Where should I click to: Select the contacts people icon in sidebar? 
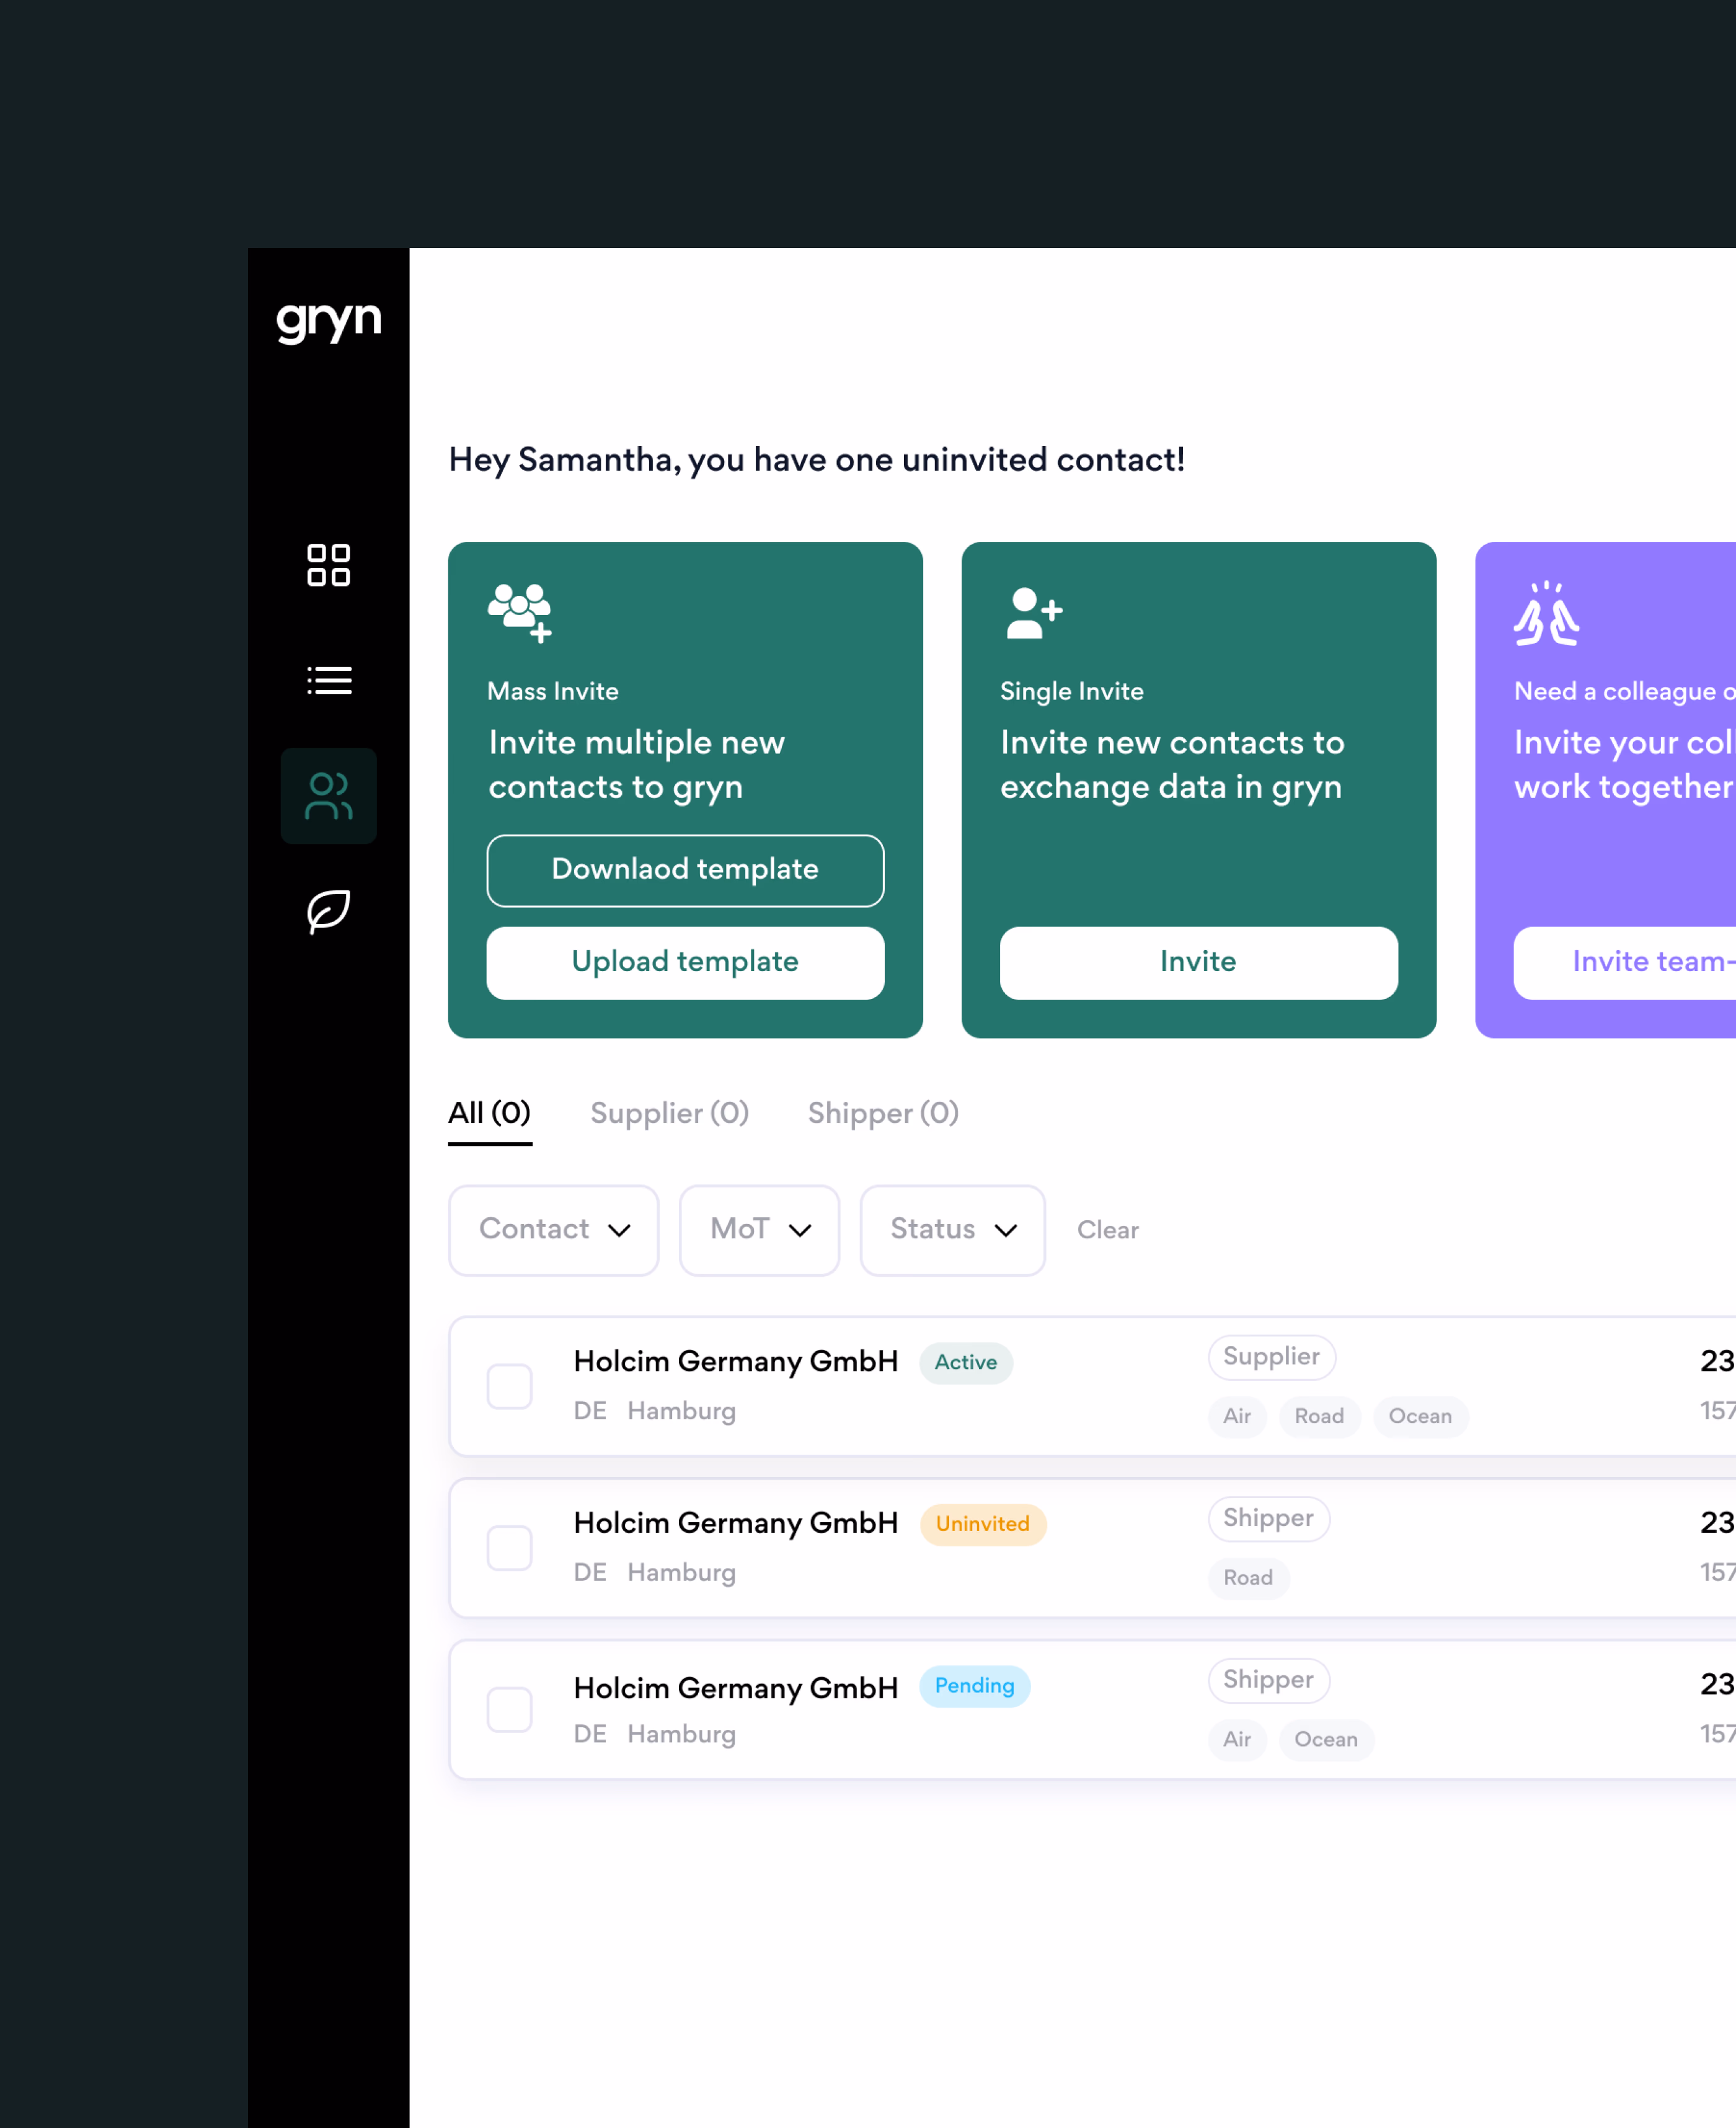point(328,796)
